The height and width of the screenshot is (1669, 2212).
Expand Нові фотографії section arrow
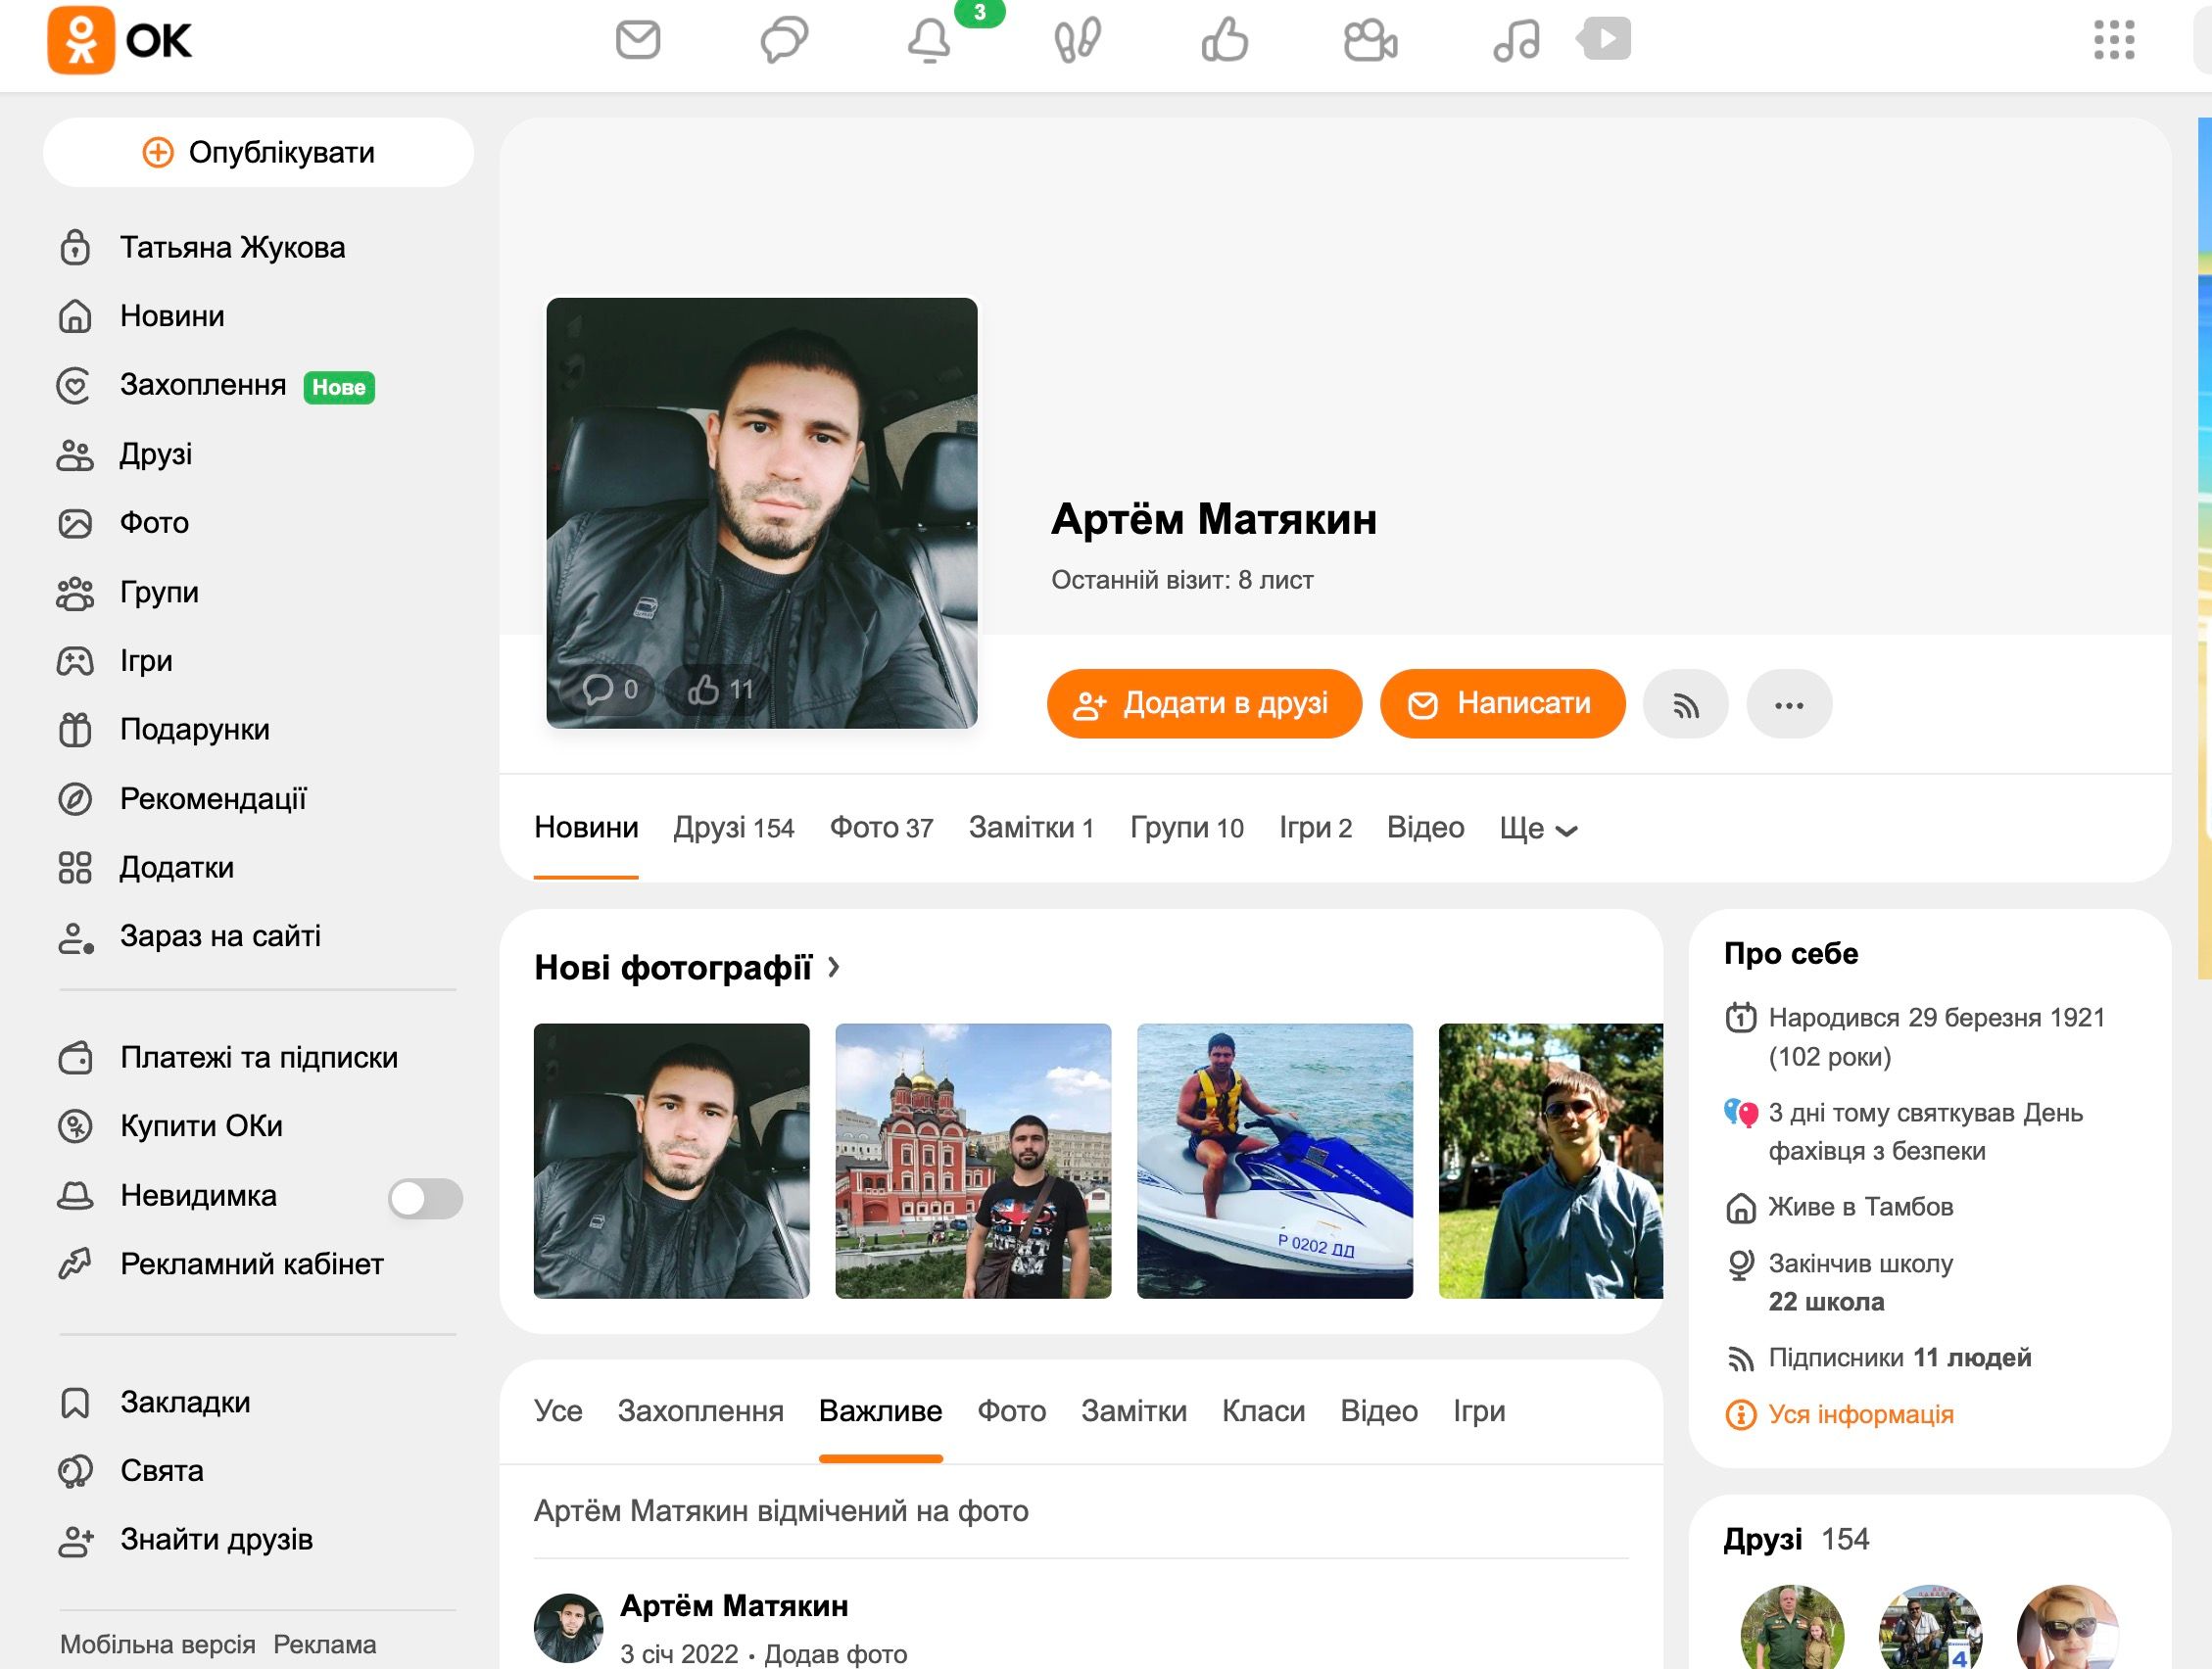coord(834,967)
